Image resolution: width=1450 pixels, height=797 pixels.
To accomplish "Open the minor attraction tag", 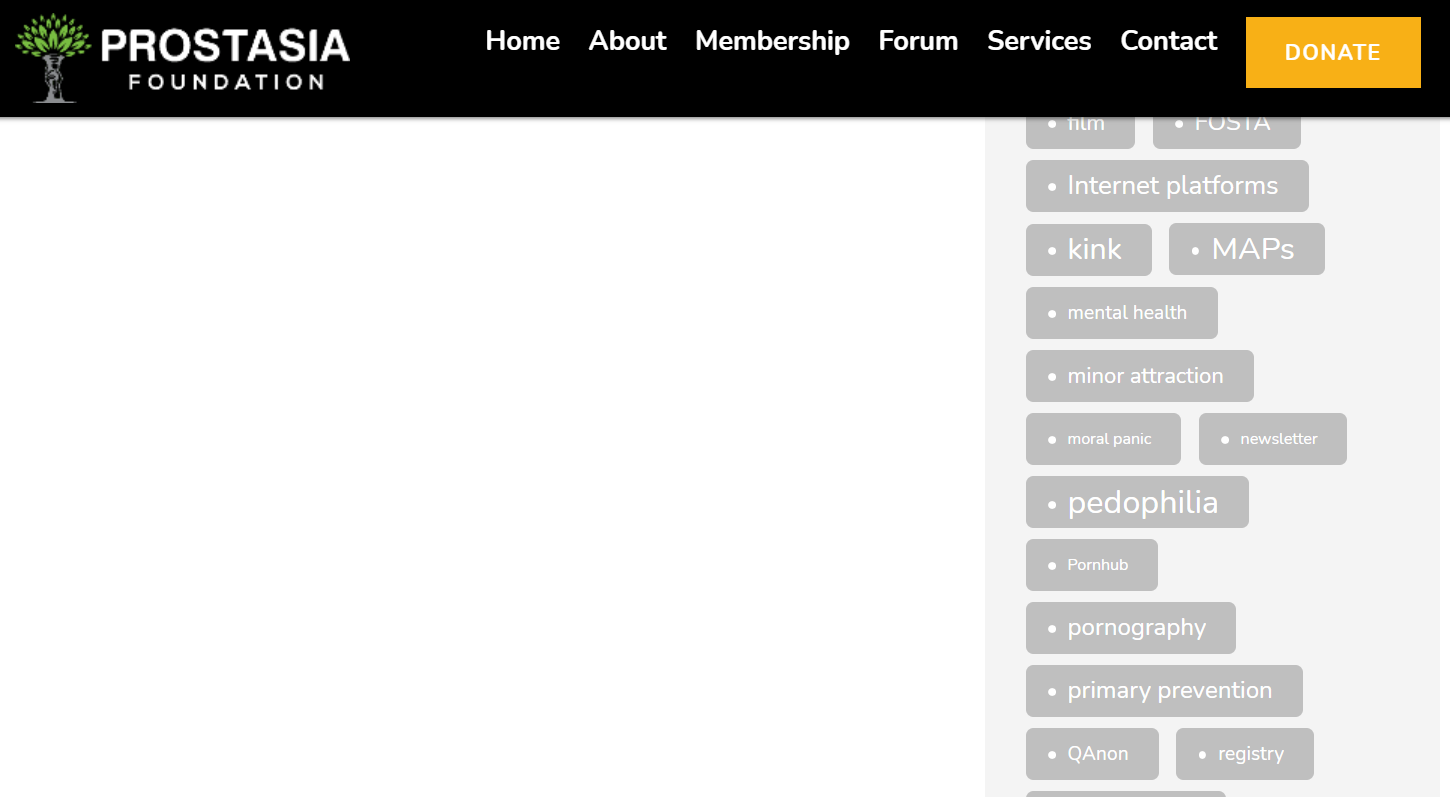I will 1140,376.
